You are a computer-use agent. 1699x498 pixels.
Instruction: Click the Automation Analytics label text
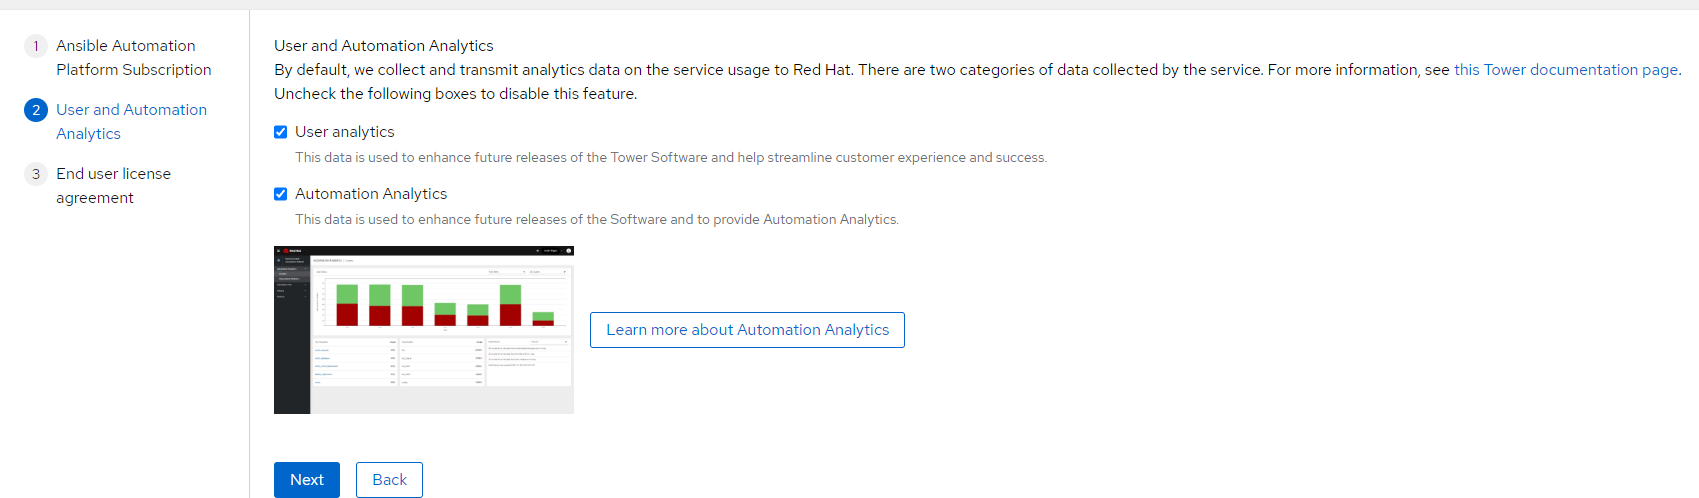pos(371,194)
